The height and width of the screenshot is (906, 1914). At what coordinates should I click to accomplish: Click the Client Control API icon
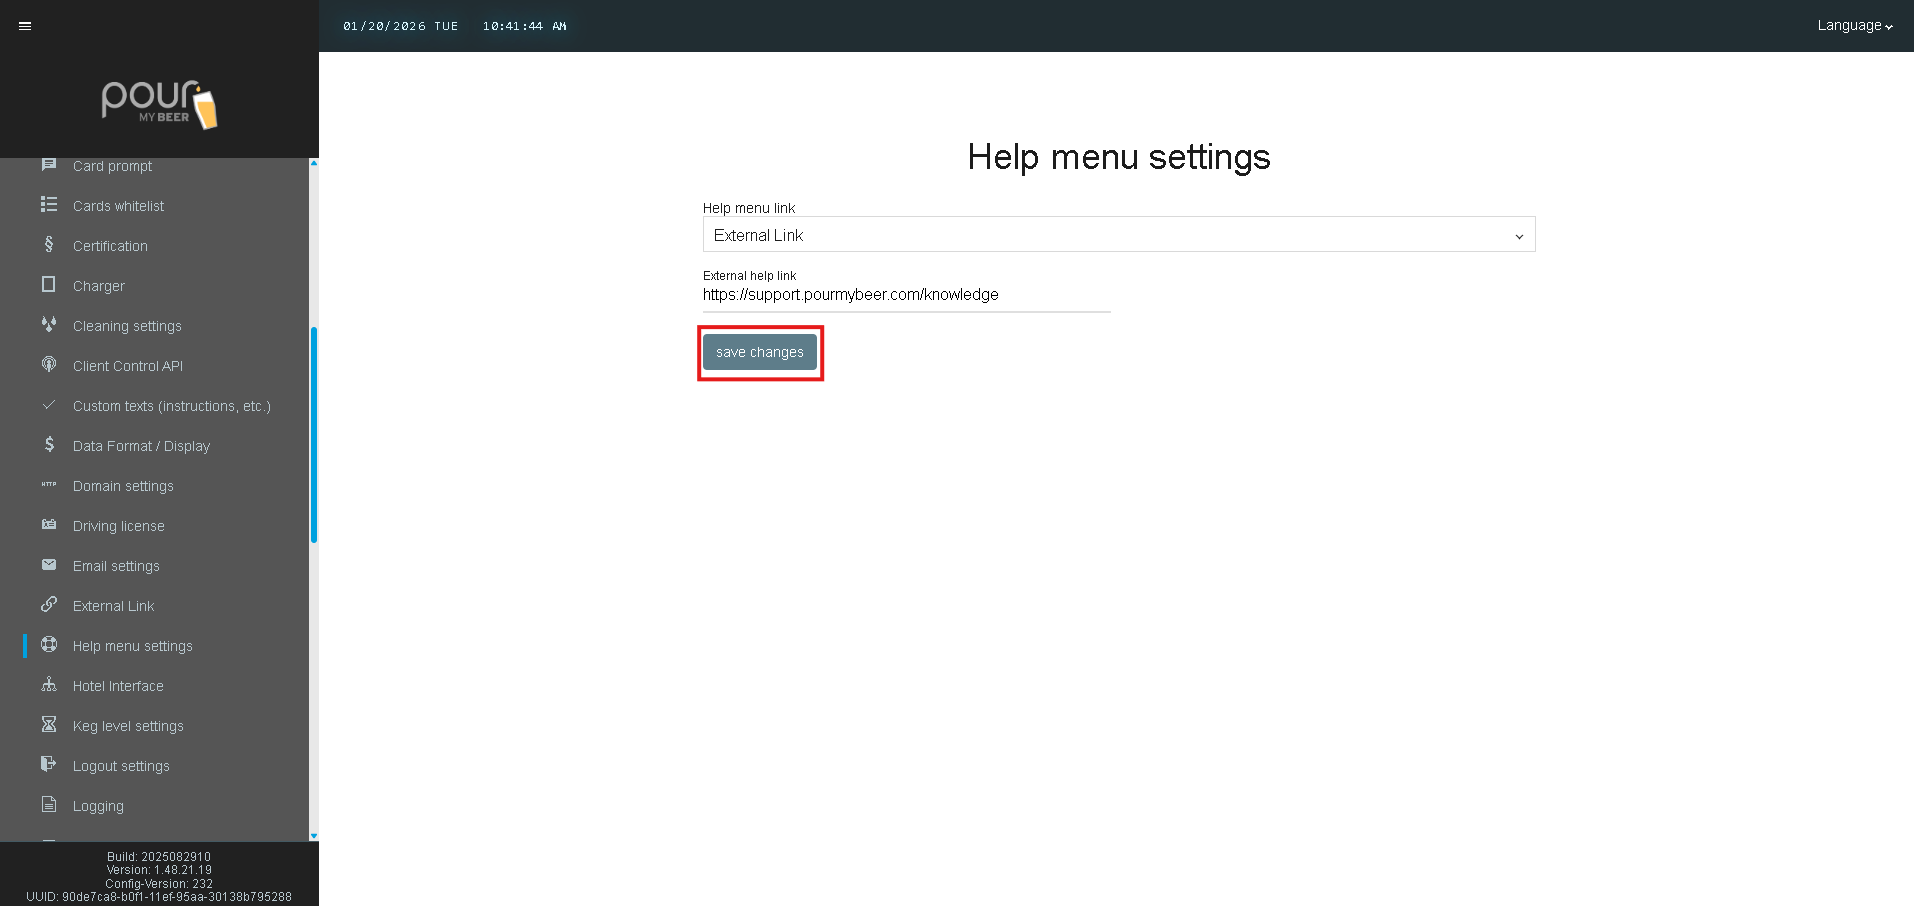click(48, 365)
